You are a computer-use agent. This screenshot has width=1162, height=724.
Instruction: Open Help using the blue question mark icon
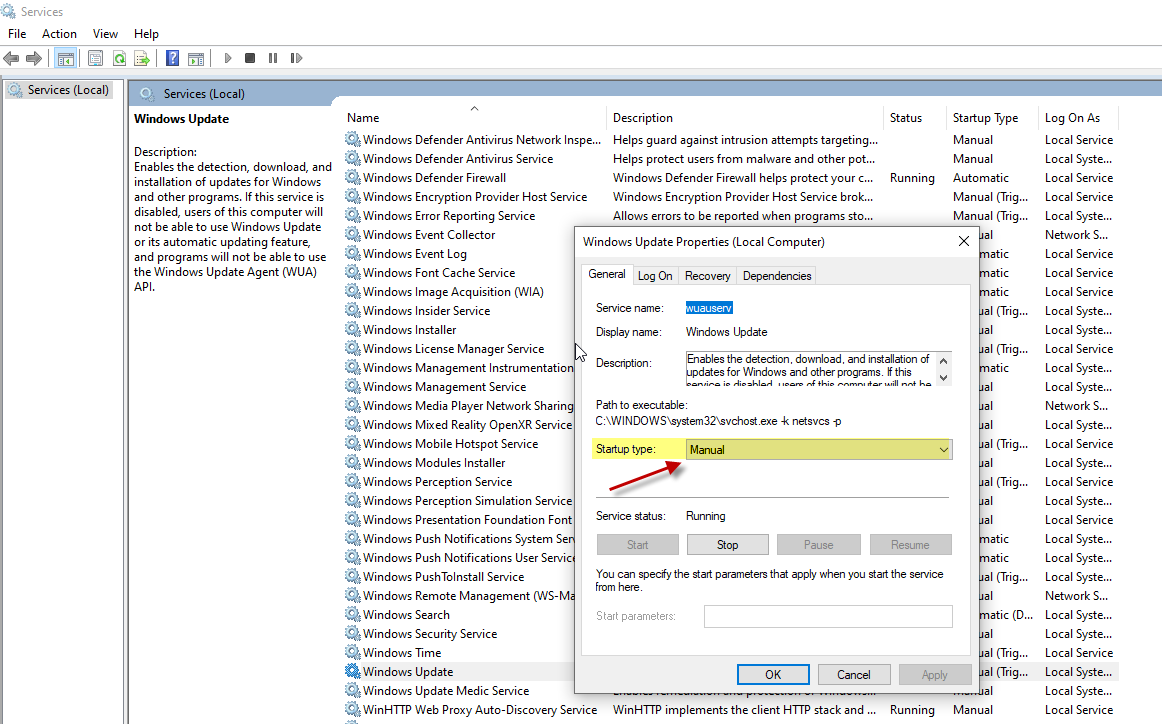coord(172,59)
